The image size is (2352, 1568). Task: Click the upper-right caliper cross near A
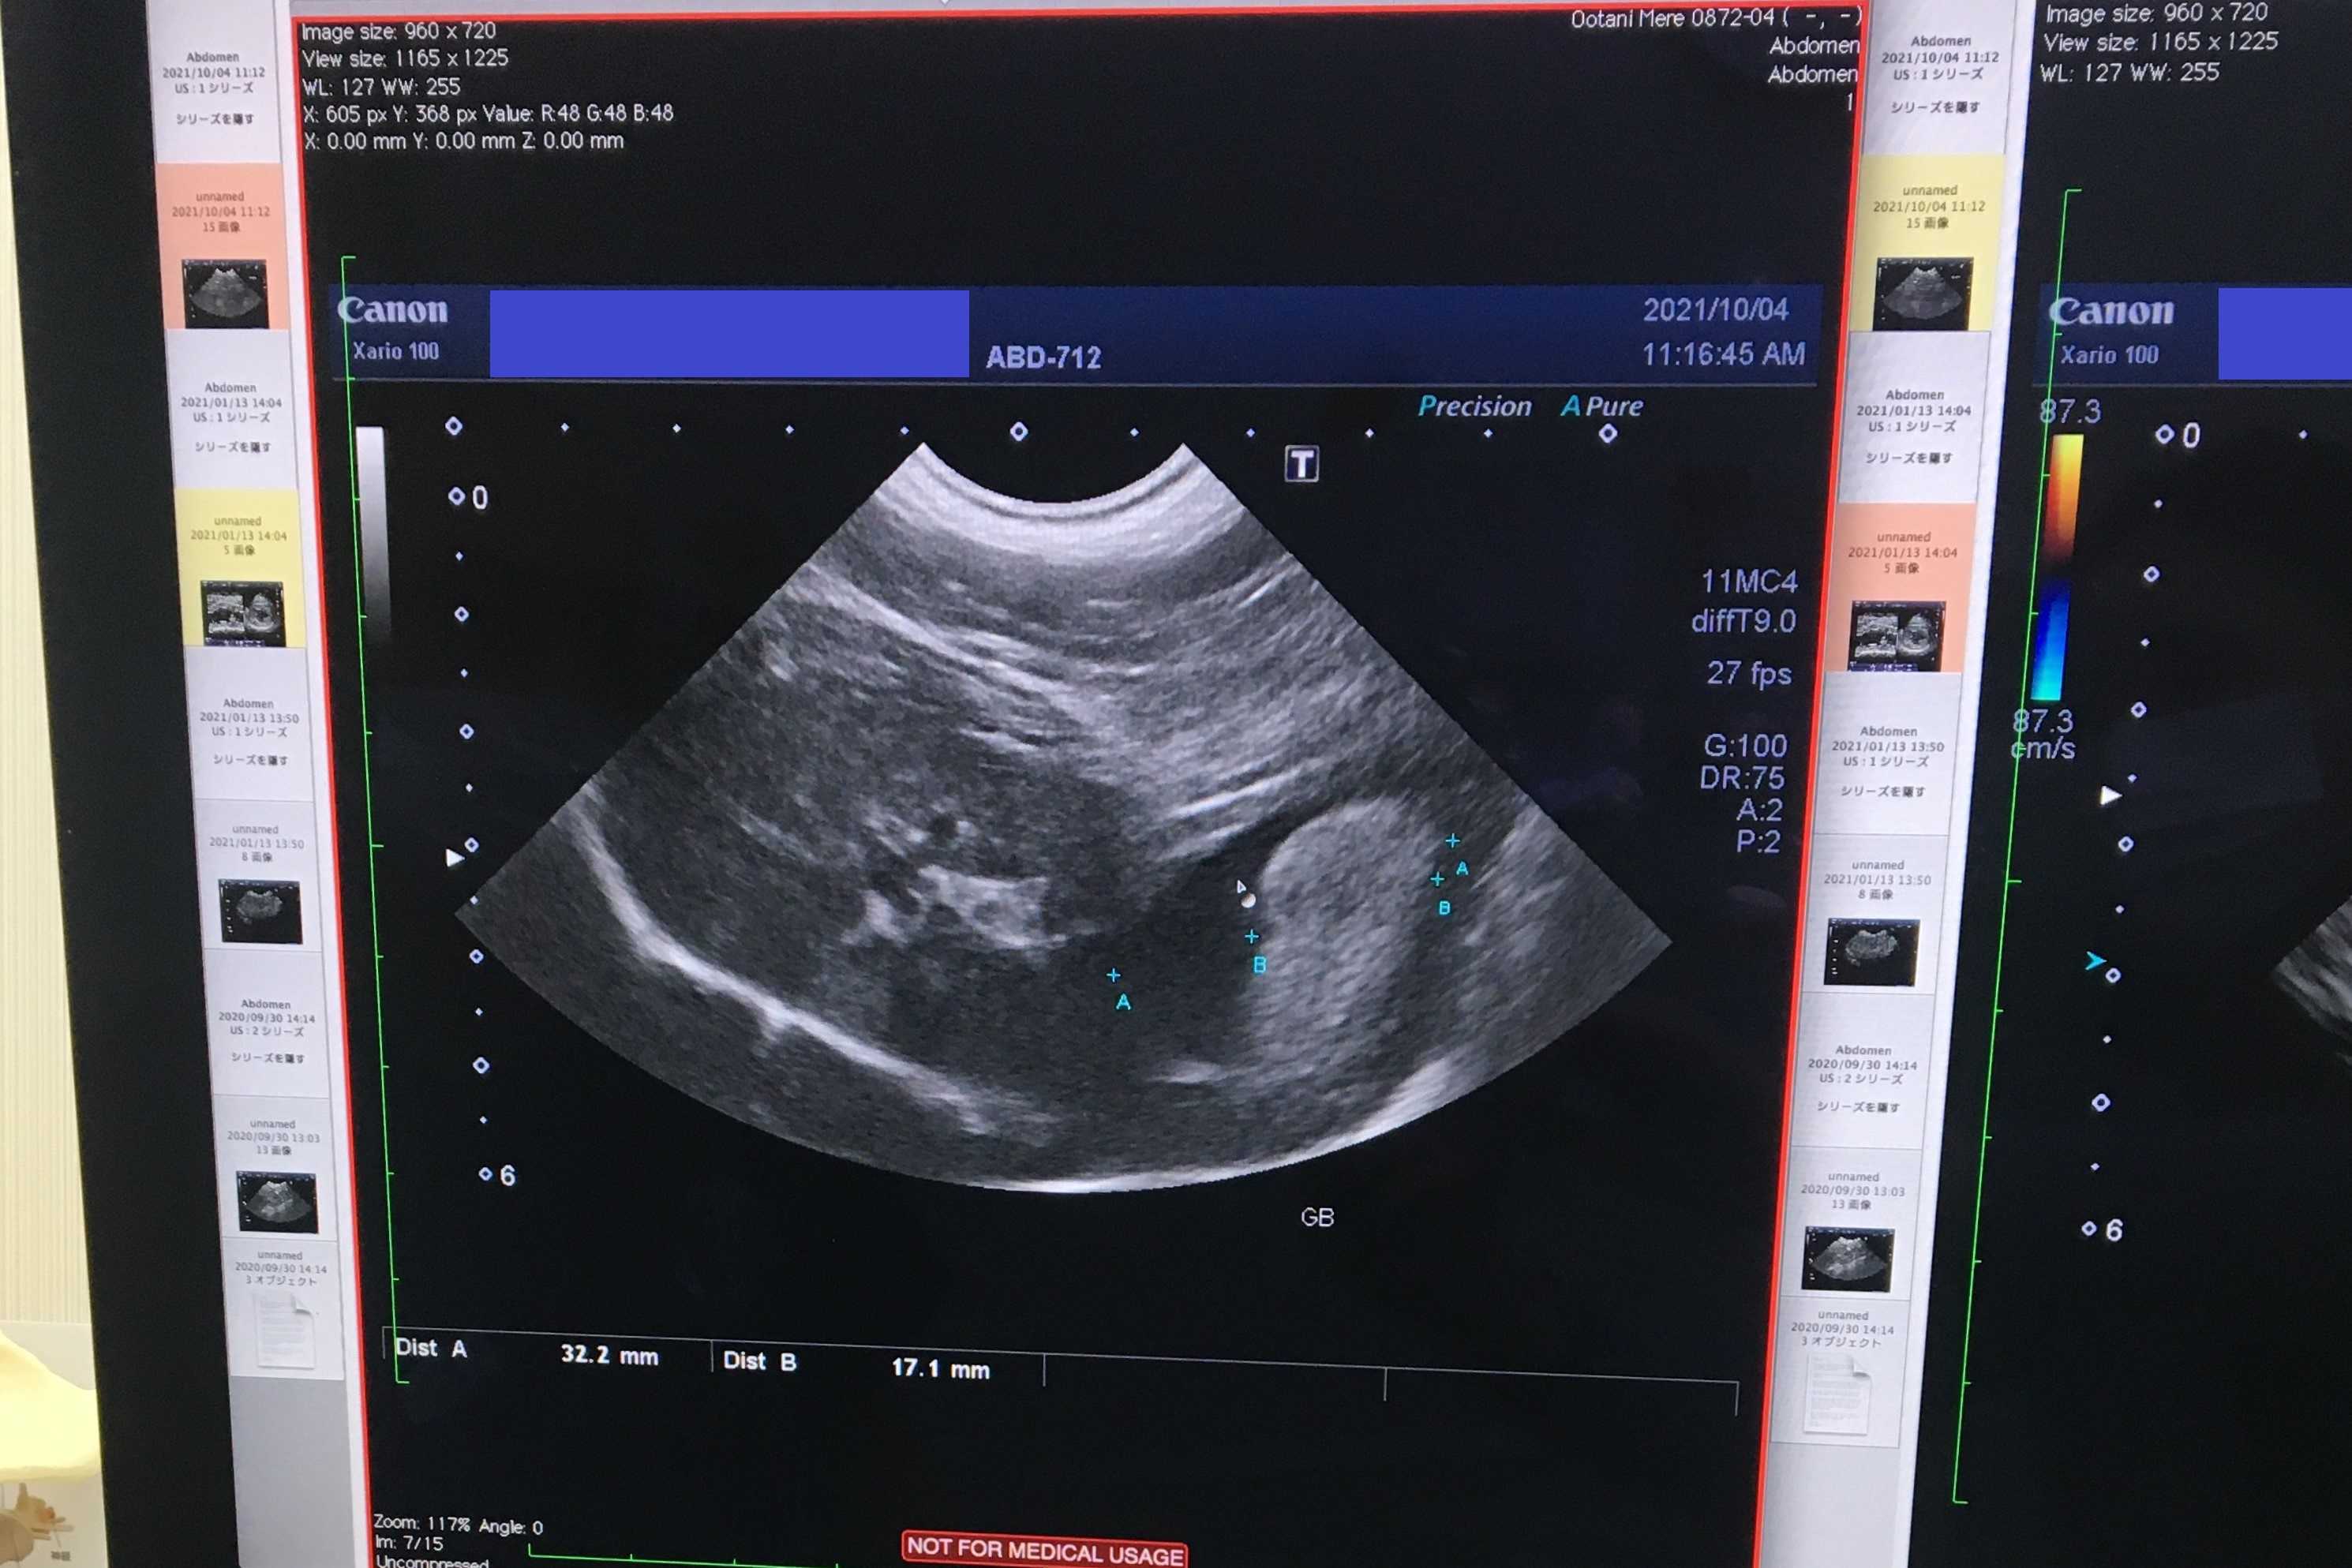1452,841
